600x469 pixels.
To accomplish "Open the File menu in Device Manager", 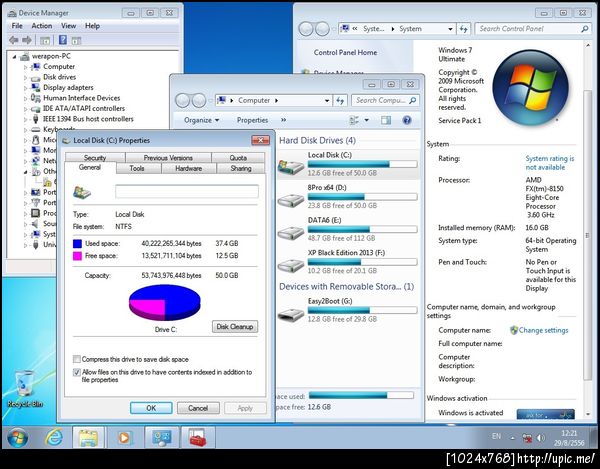I will 17,26.
